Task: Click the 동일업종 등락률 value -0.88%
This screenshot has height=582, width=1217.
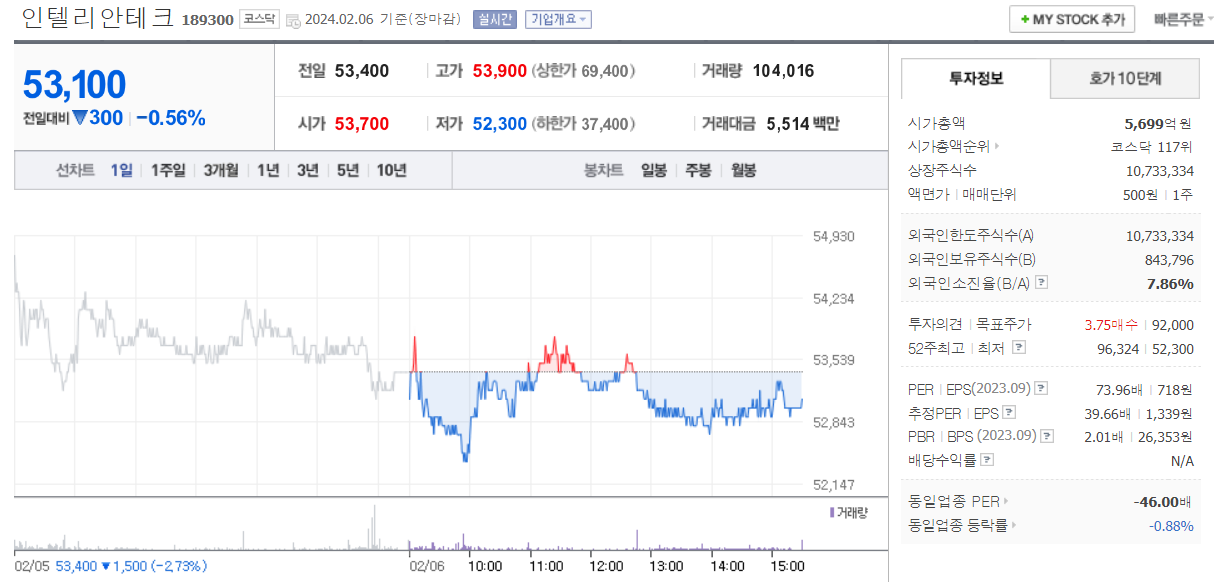Action: (1171, 525)
